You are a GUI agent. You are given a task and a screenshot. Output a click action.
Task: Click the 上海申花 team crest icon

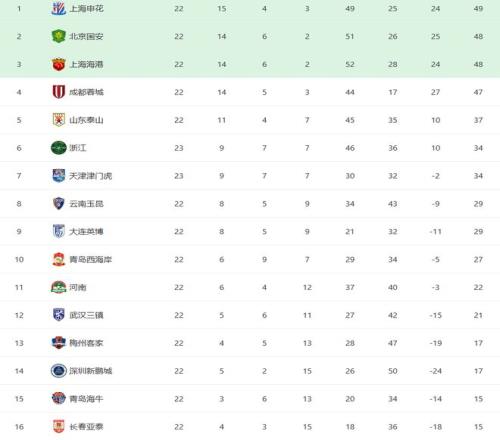pos(59,8)
